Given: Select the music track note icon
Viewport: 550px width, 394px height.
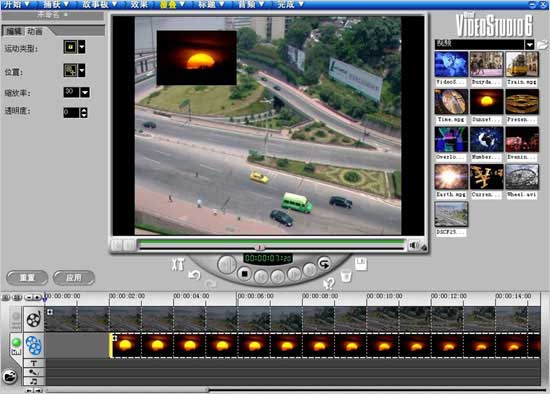Looking at the screenshot, I should 34,381.
